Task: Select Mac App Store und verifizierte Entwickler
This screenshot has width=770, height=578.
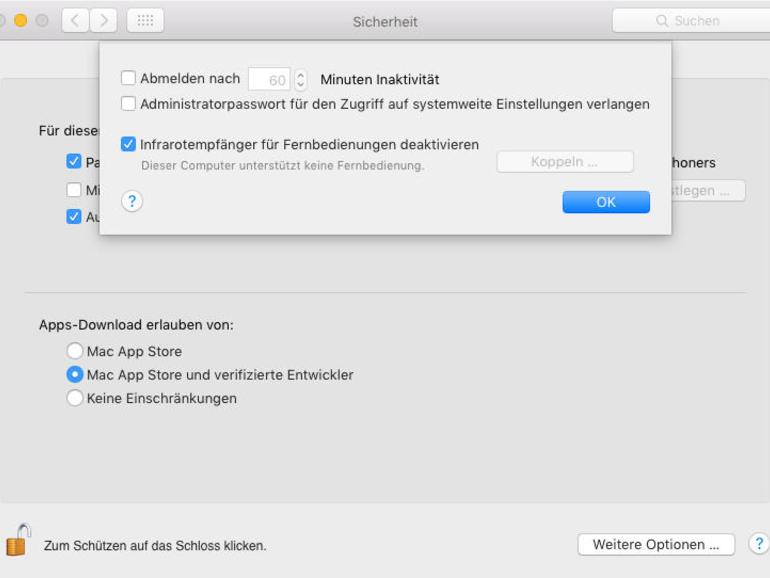Action: [75, 374]
